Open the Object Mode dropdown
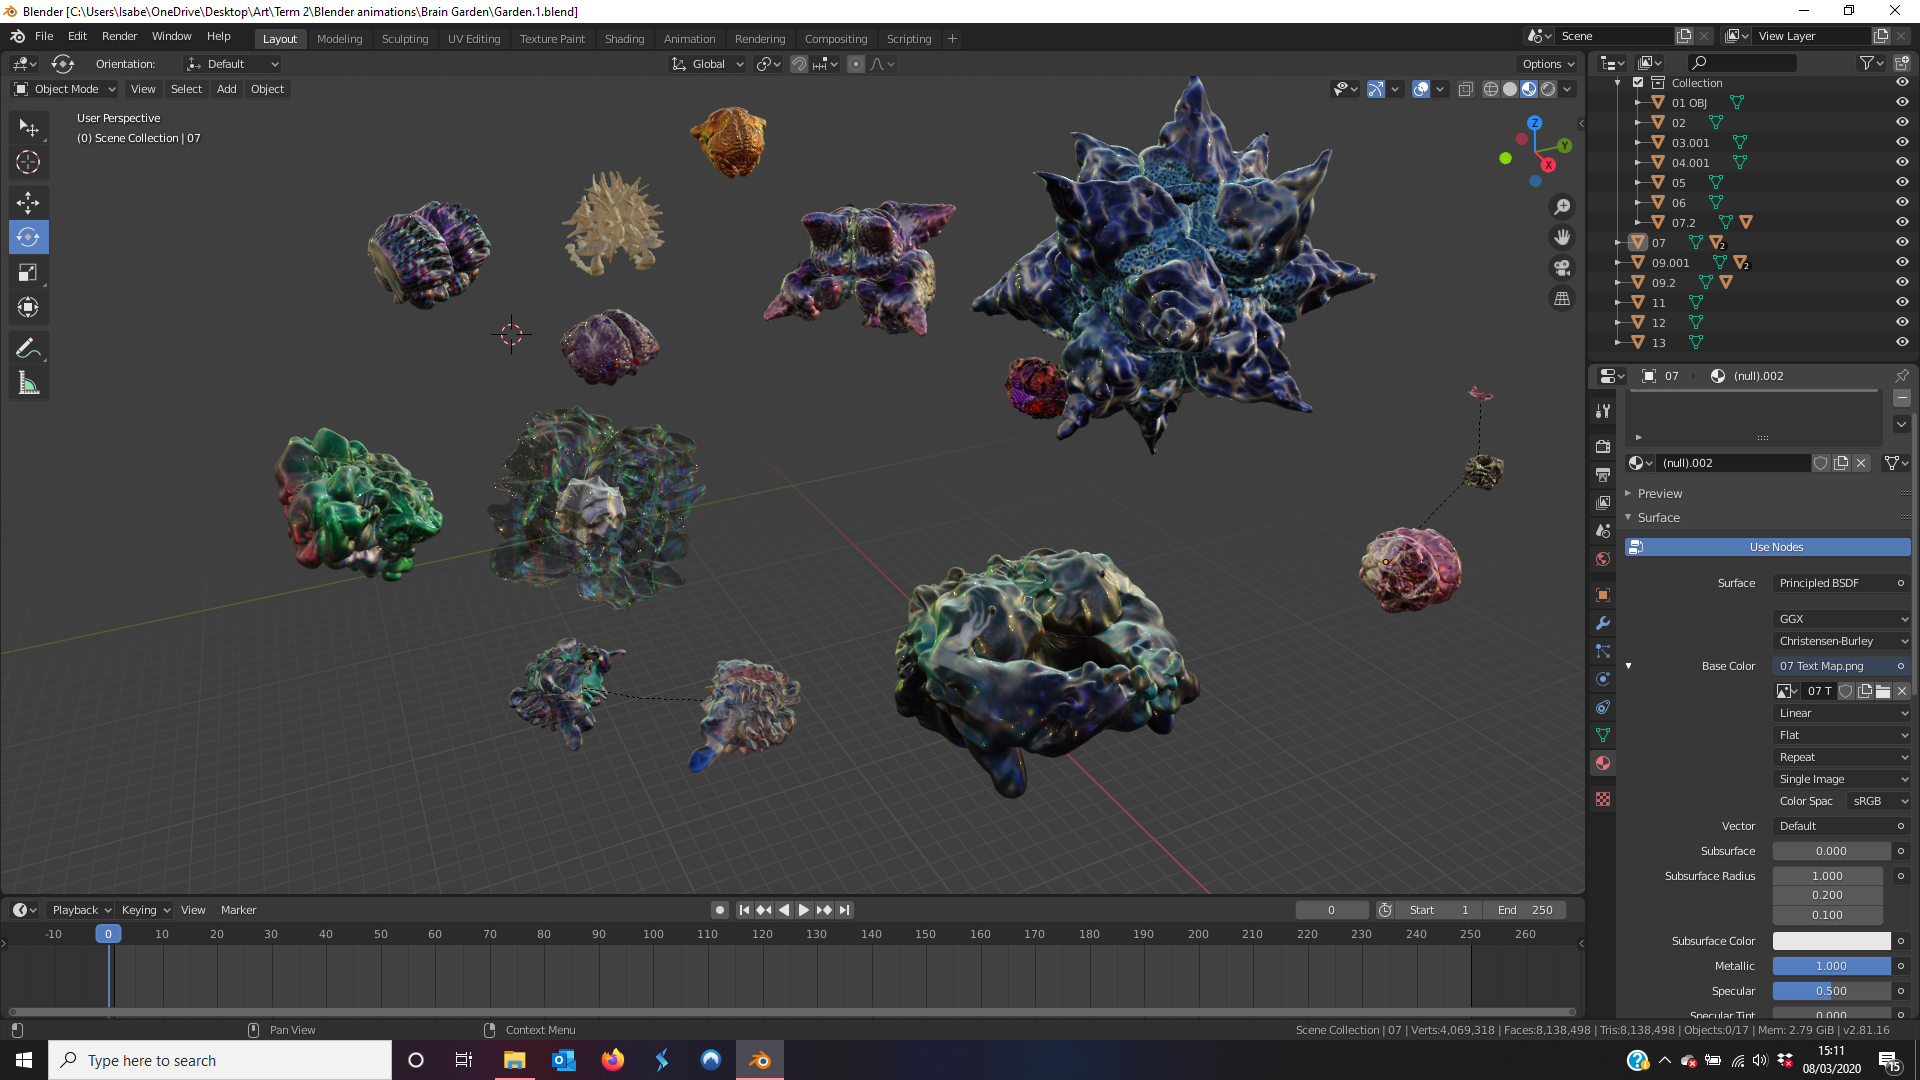1920x1080 pixels. [65, 89]
